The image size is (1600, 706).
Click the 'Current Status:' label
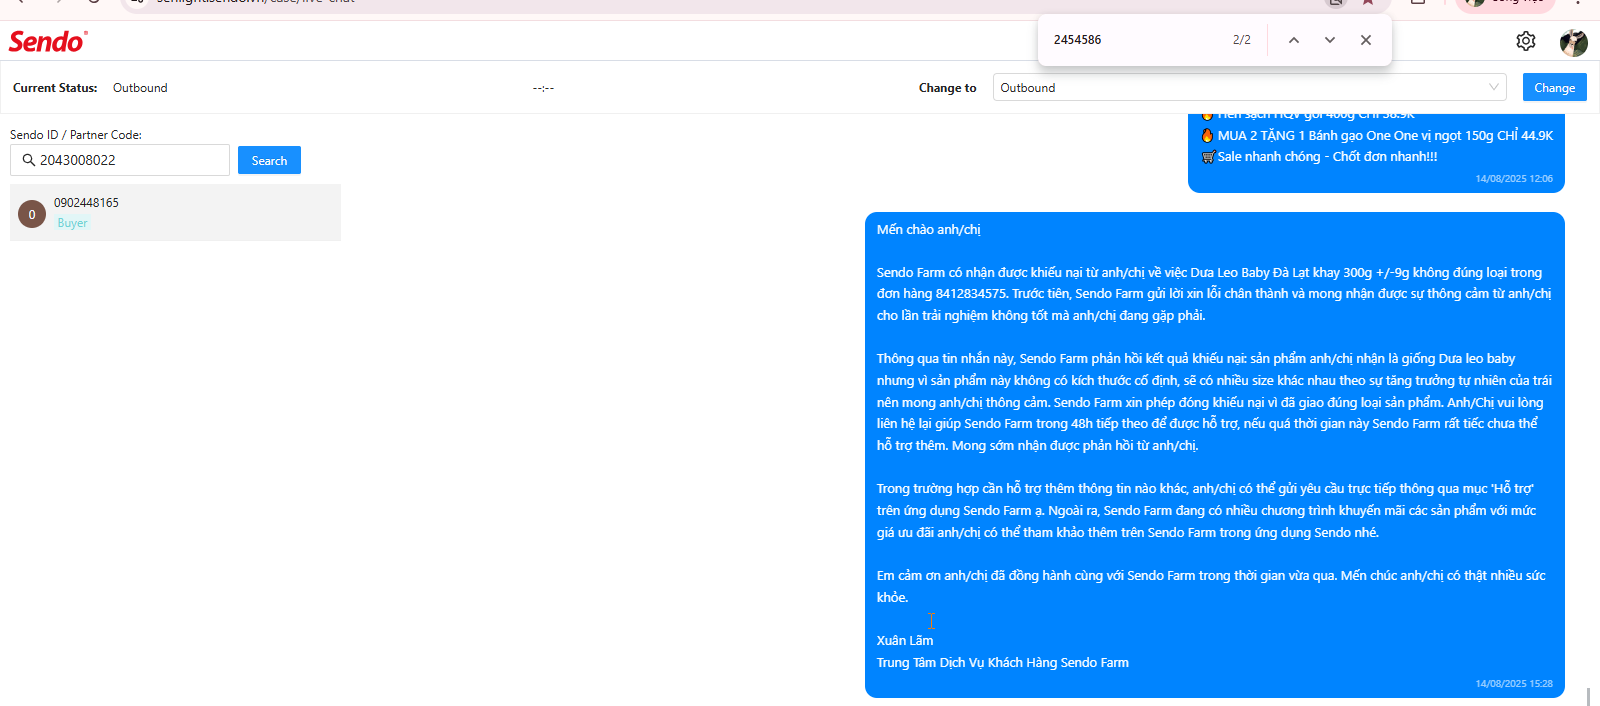[x=55, y=88]
